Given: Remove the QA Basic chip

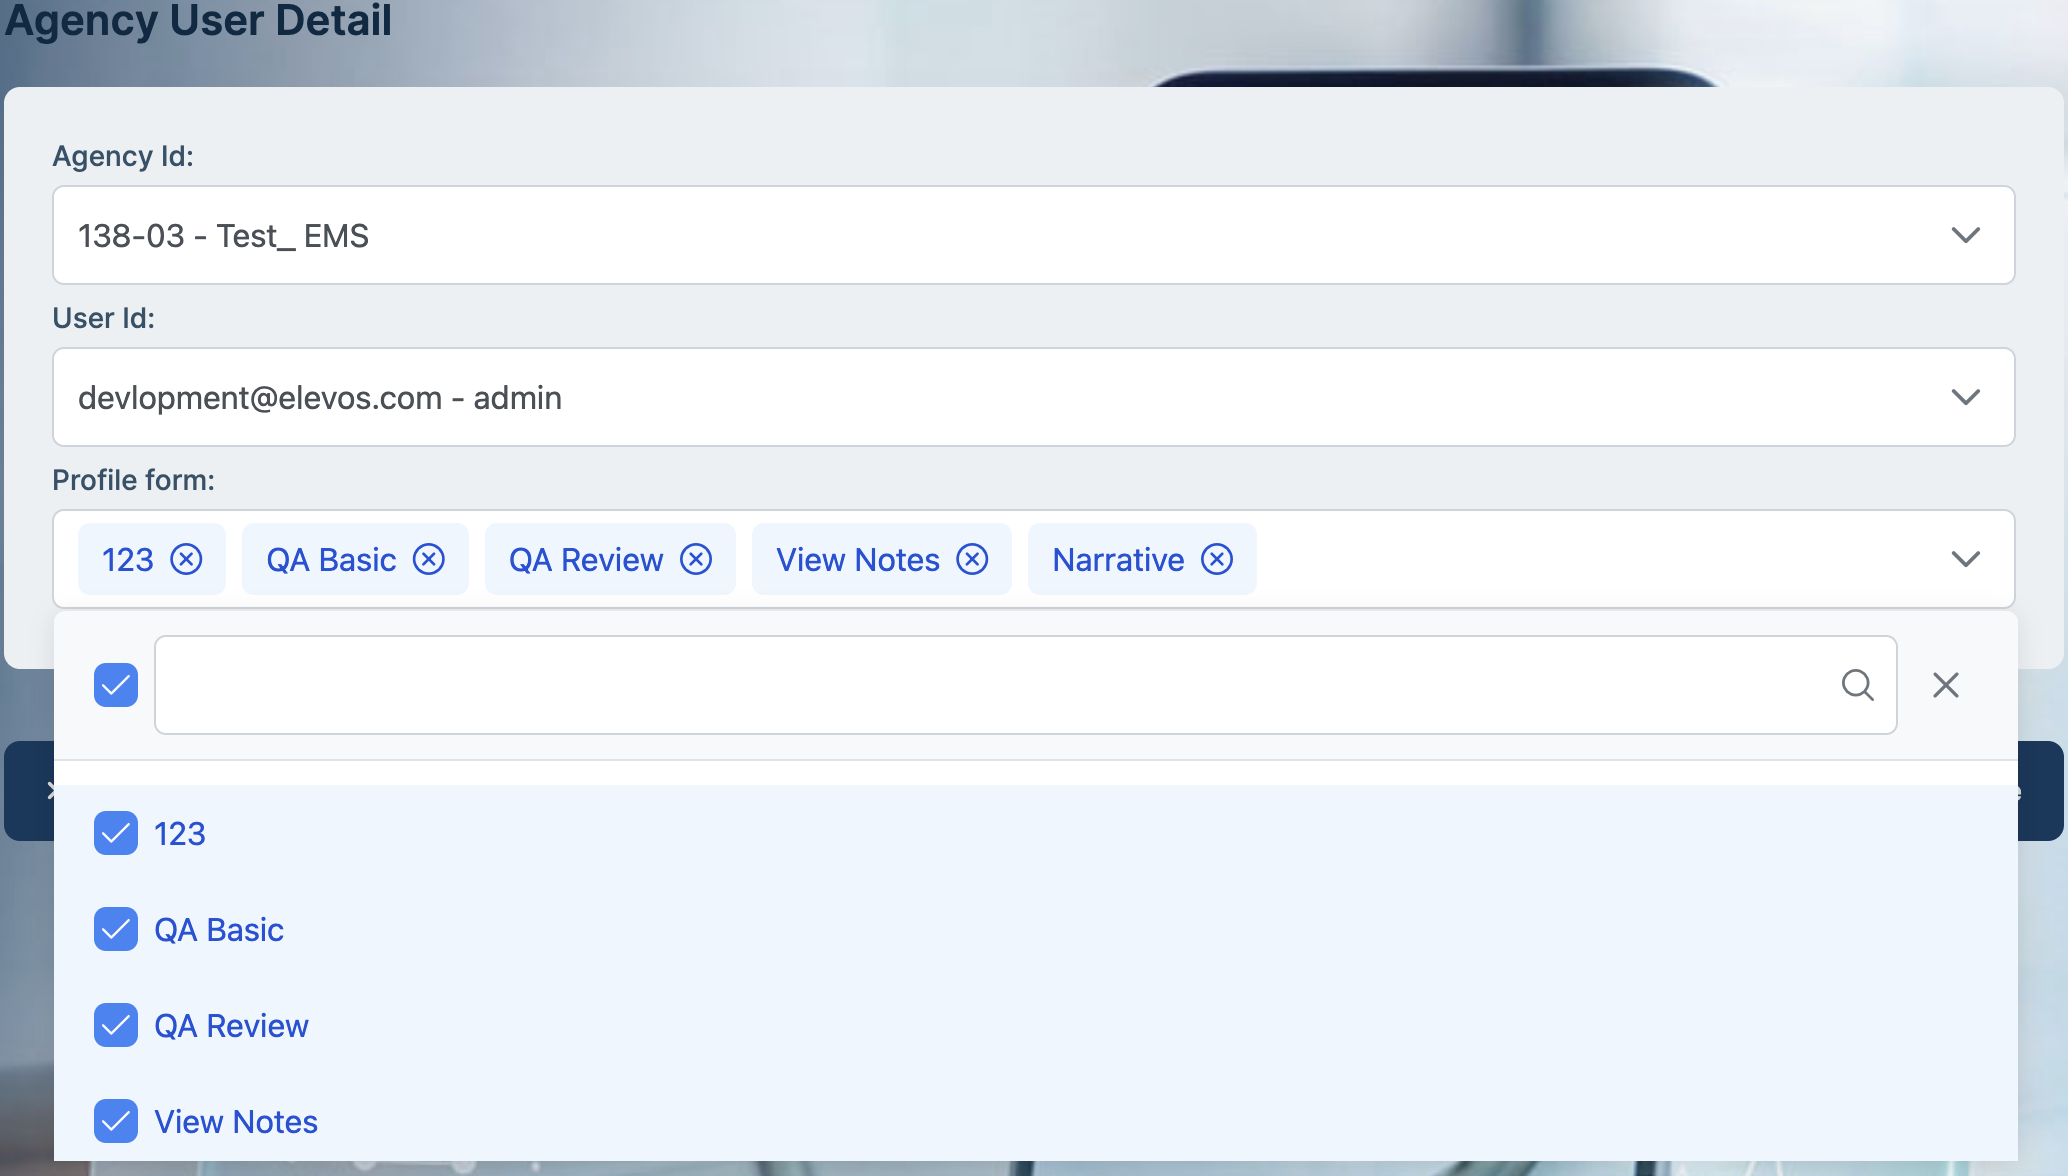Looking at the screenshot, I should point(429,559).
